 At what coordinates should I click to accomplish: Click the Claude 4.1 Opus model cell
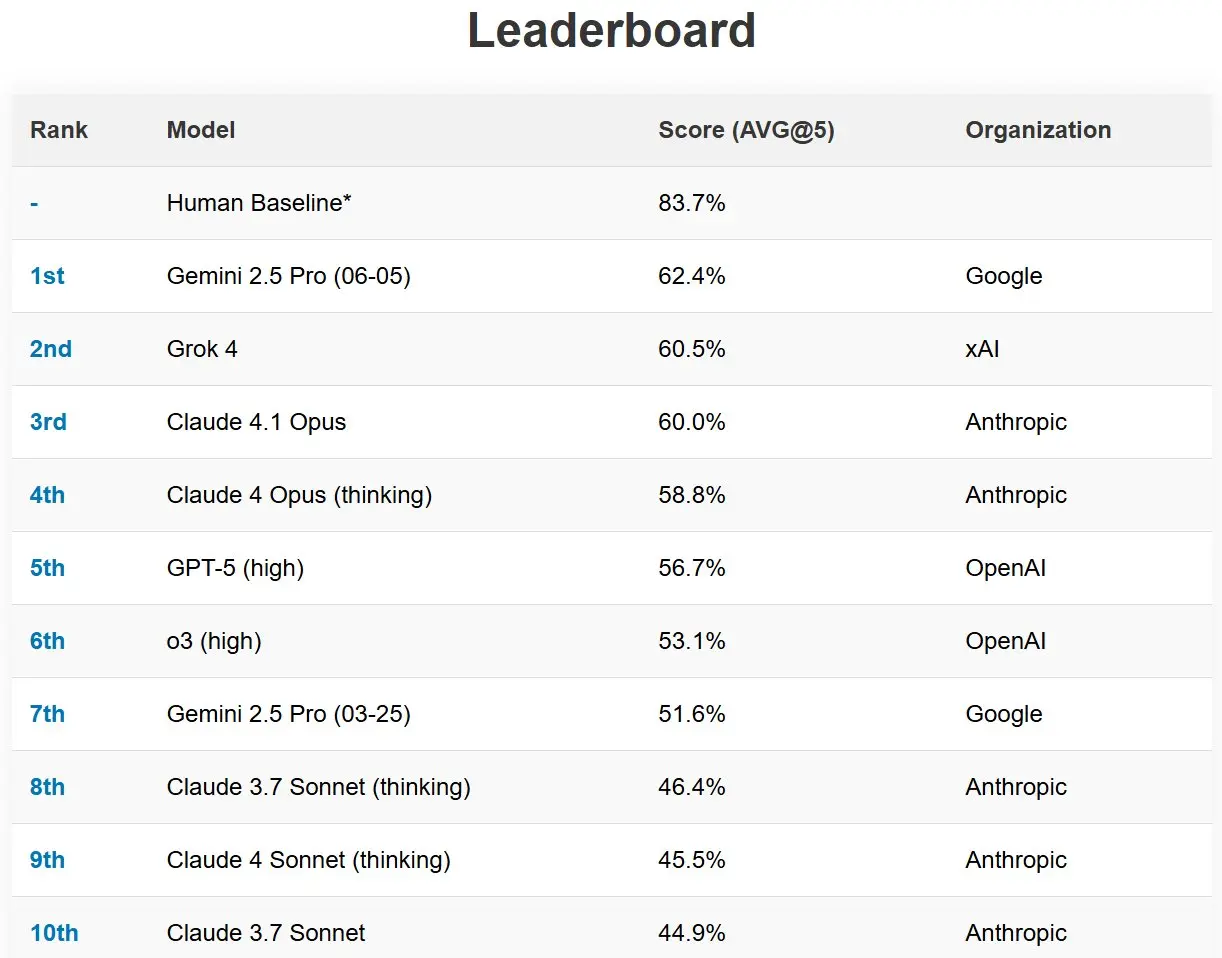(256, 422)
